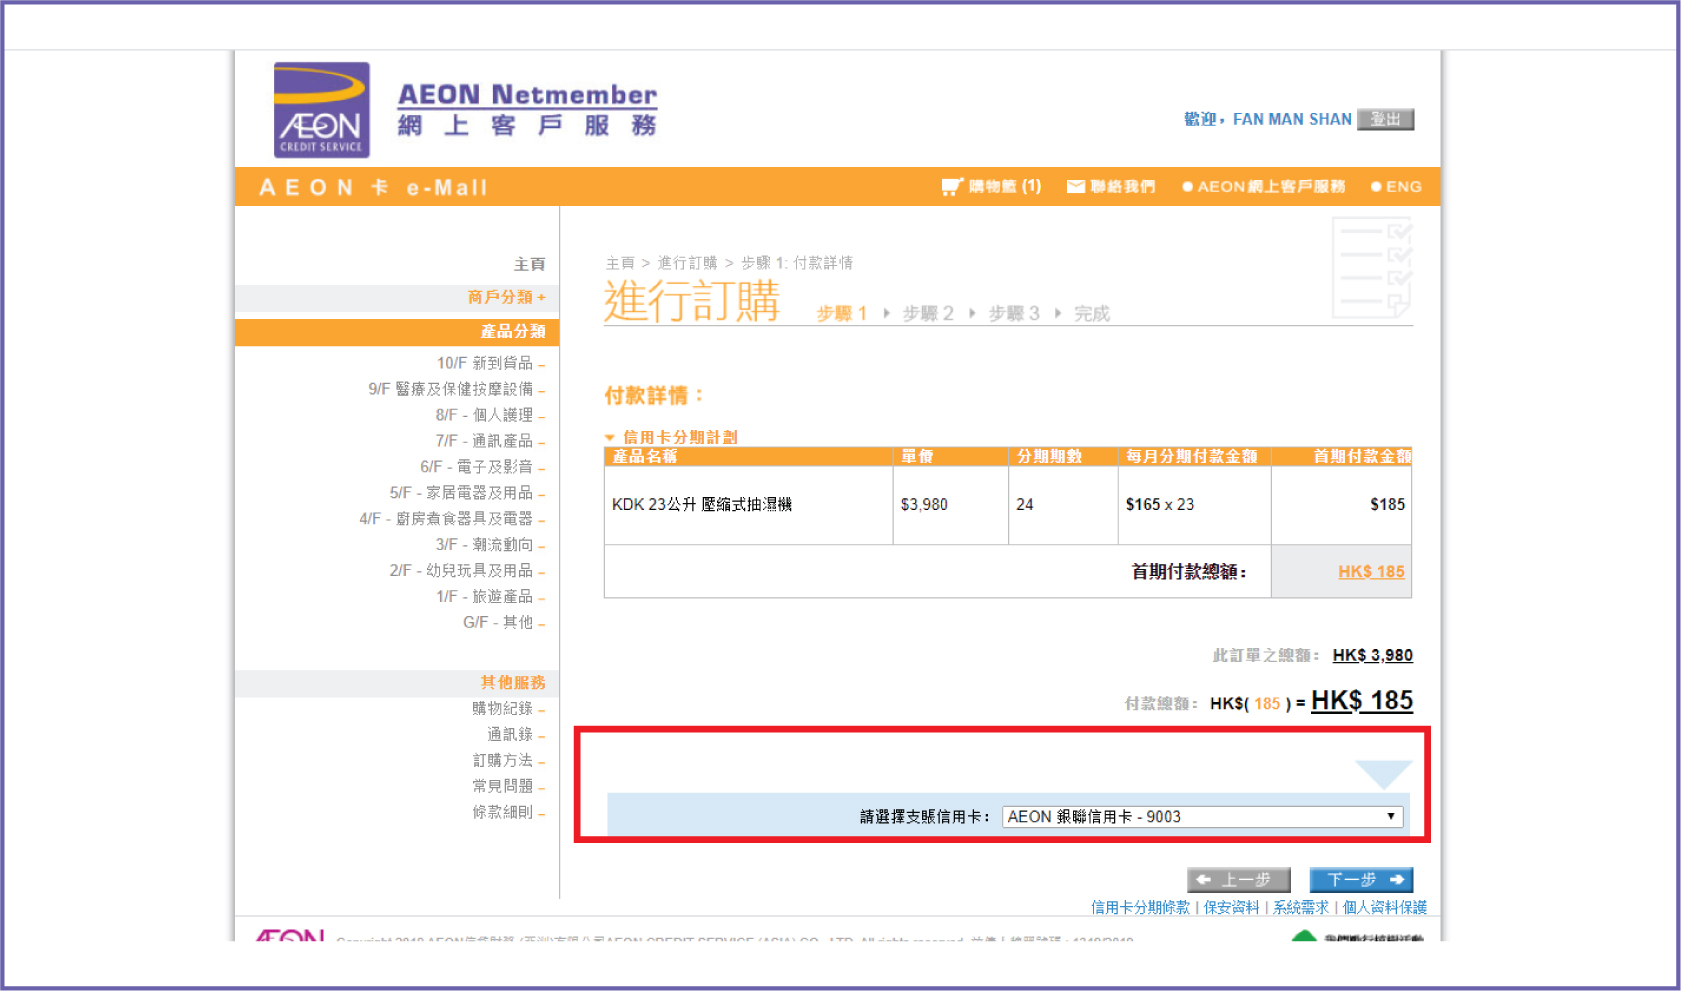Open AEON網上客戶服務 in orange bar

coord(1263,186)
